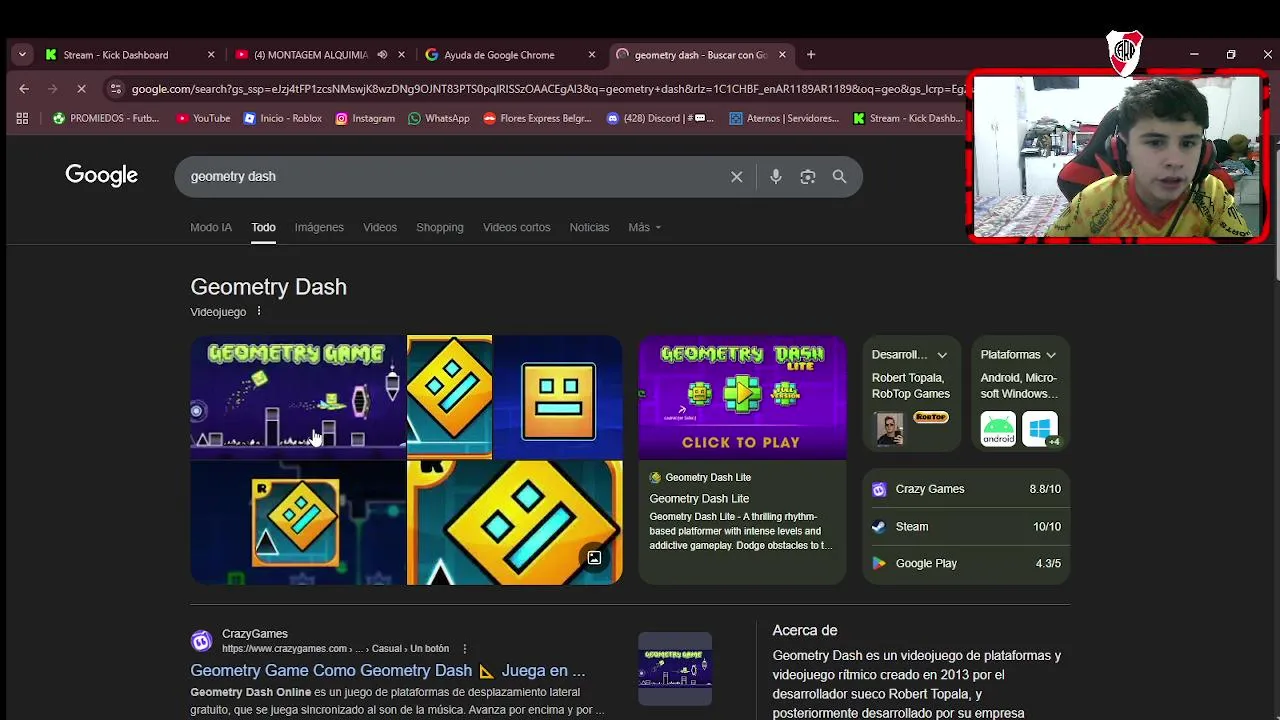Start voice search with the microphone icon
Viewport: 1280px width, 720px height.
point(776,177)
